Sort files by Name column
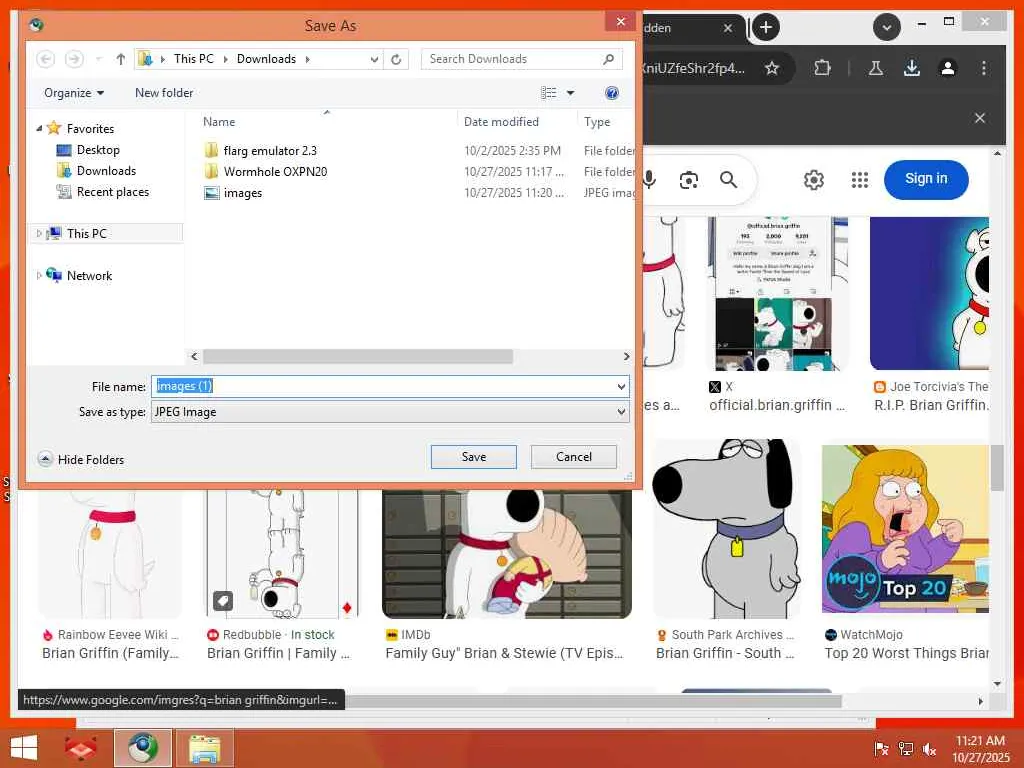 click(x=219, y=121)
